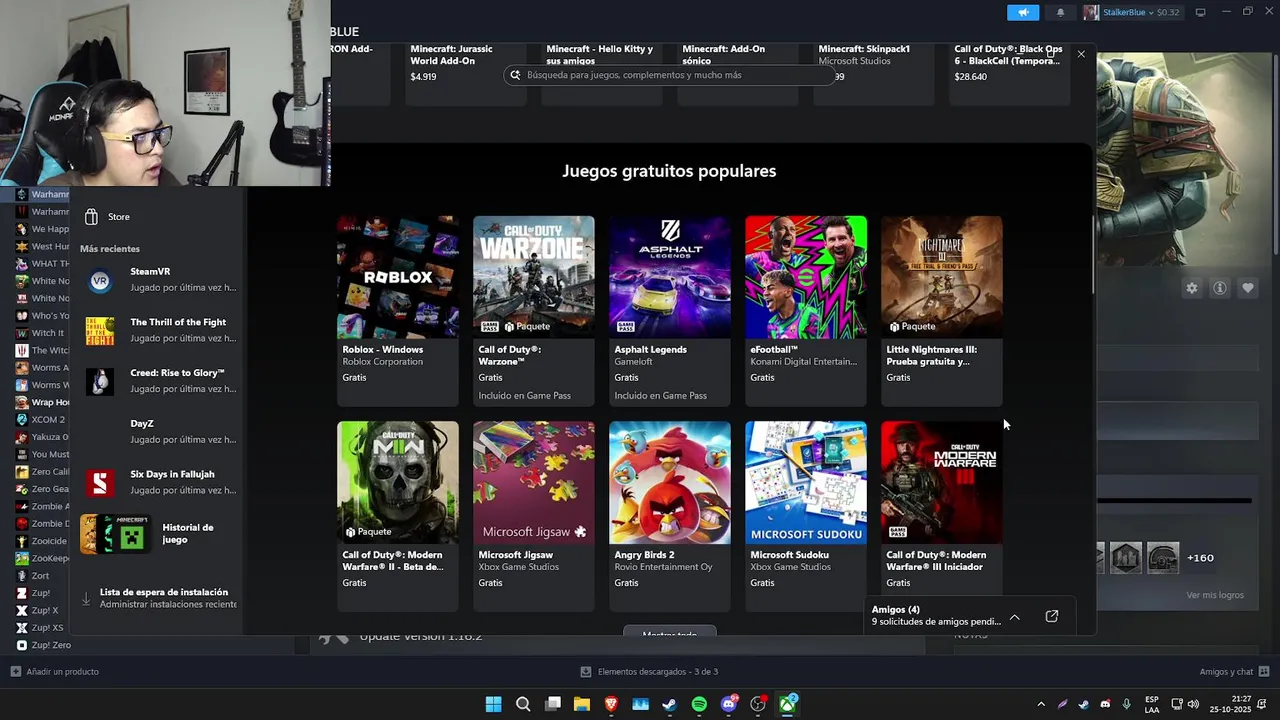Open DayZ from recent games

160,432
